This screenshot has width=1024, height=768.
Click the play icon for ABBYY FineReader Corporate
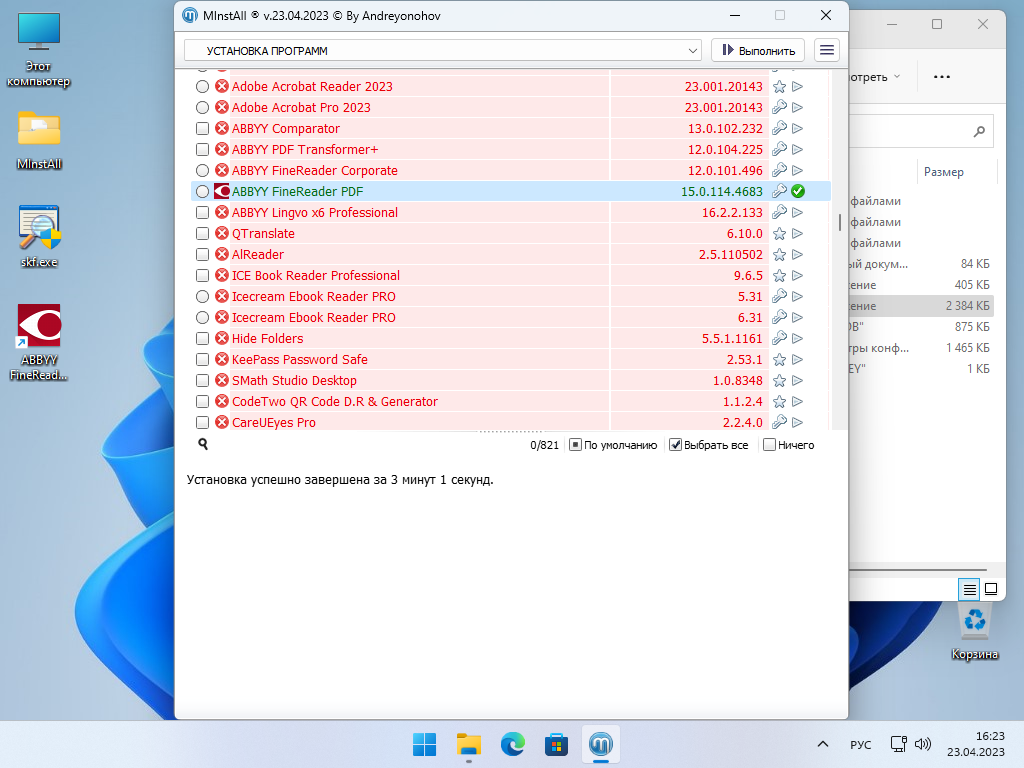(x=797, y=170)
